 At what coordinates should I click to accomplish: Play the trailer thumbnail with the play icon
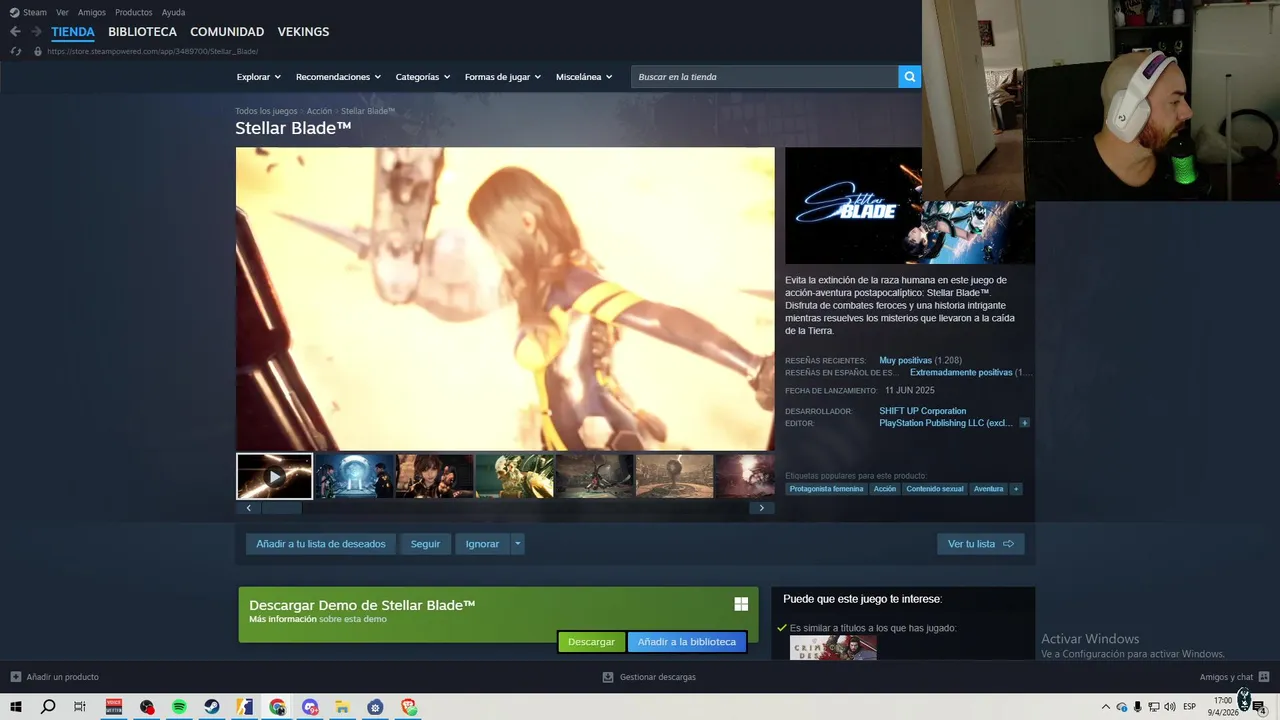274,476
